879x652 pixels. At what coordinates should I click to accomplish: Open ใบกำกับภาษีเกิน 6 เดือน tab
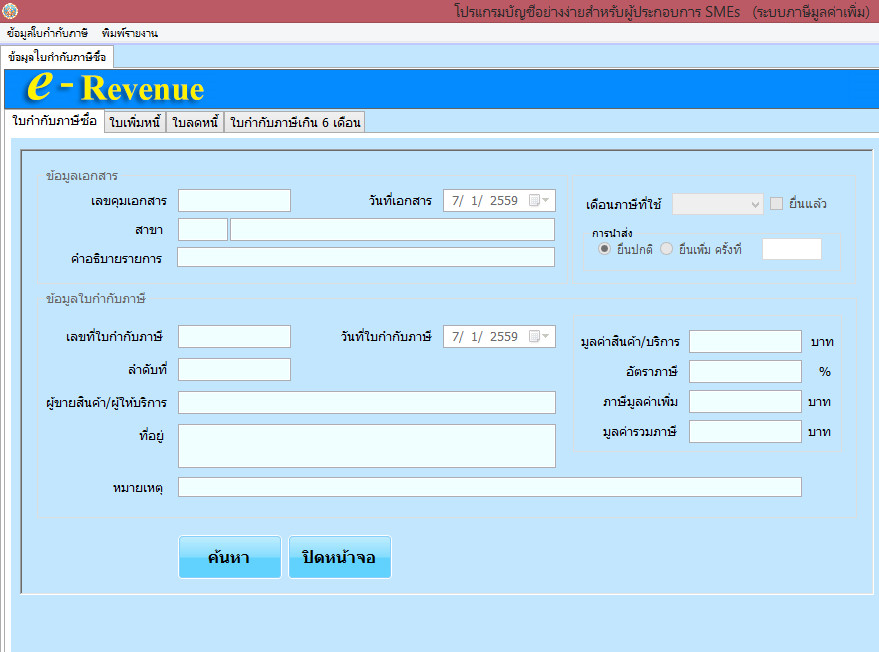[x=295, y=122]
